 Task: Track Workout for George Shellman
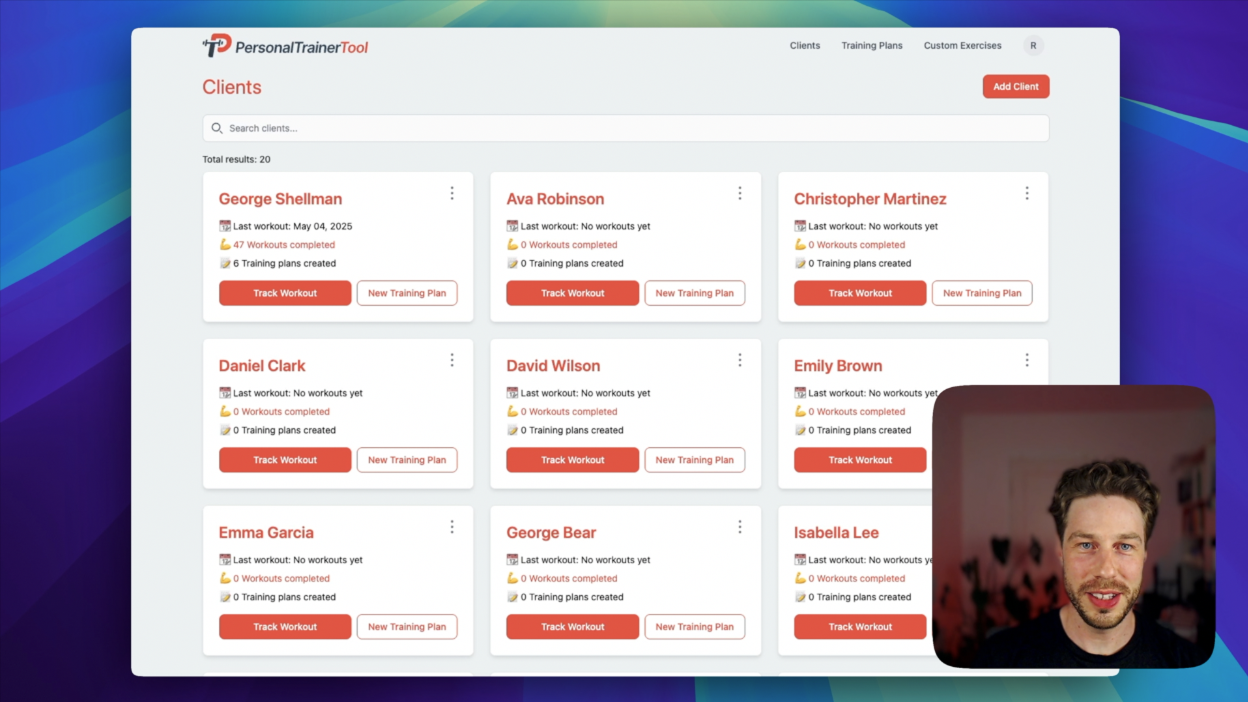click(285, 293)
